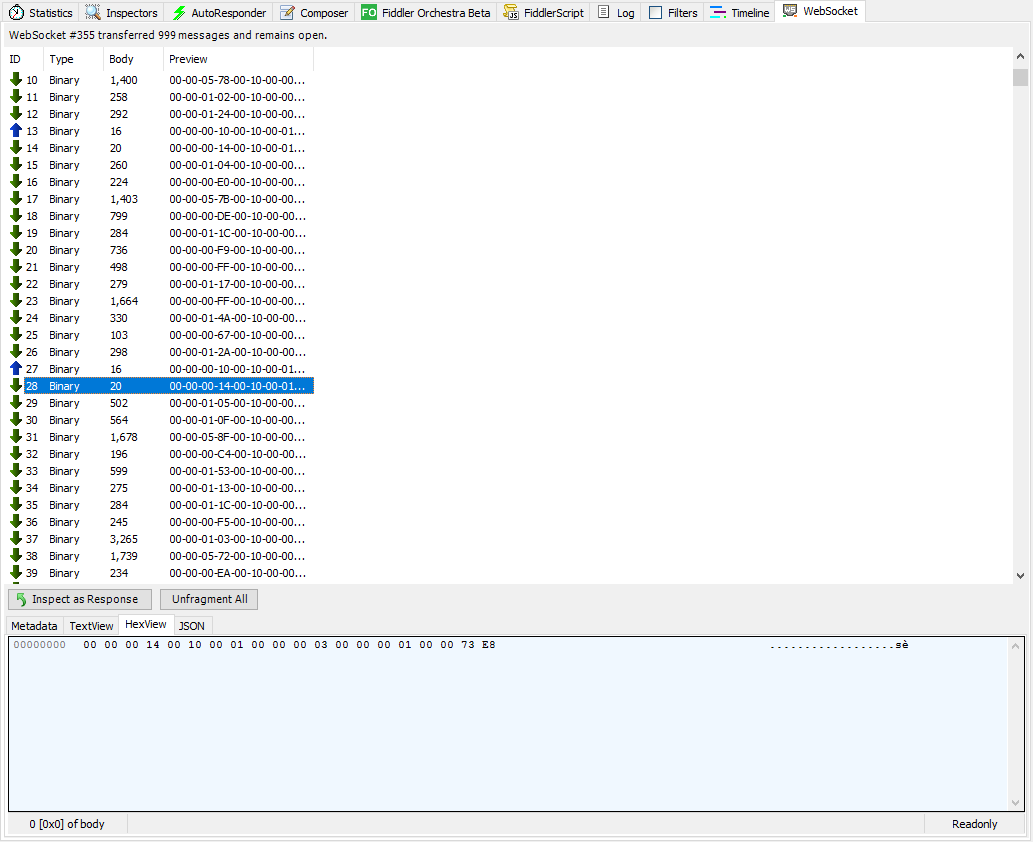Switch to the TextView tab
Image resolution: width=1033 pixels, height=842 pixels.
pyautogui.click(x=91, y=626)
